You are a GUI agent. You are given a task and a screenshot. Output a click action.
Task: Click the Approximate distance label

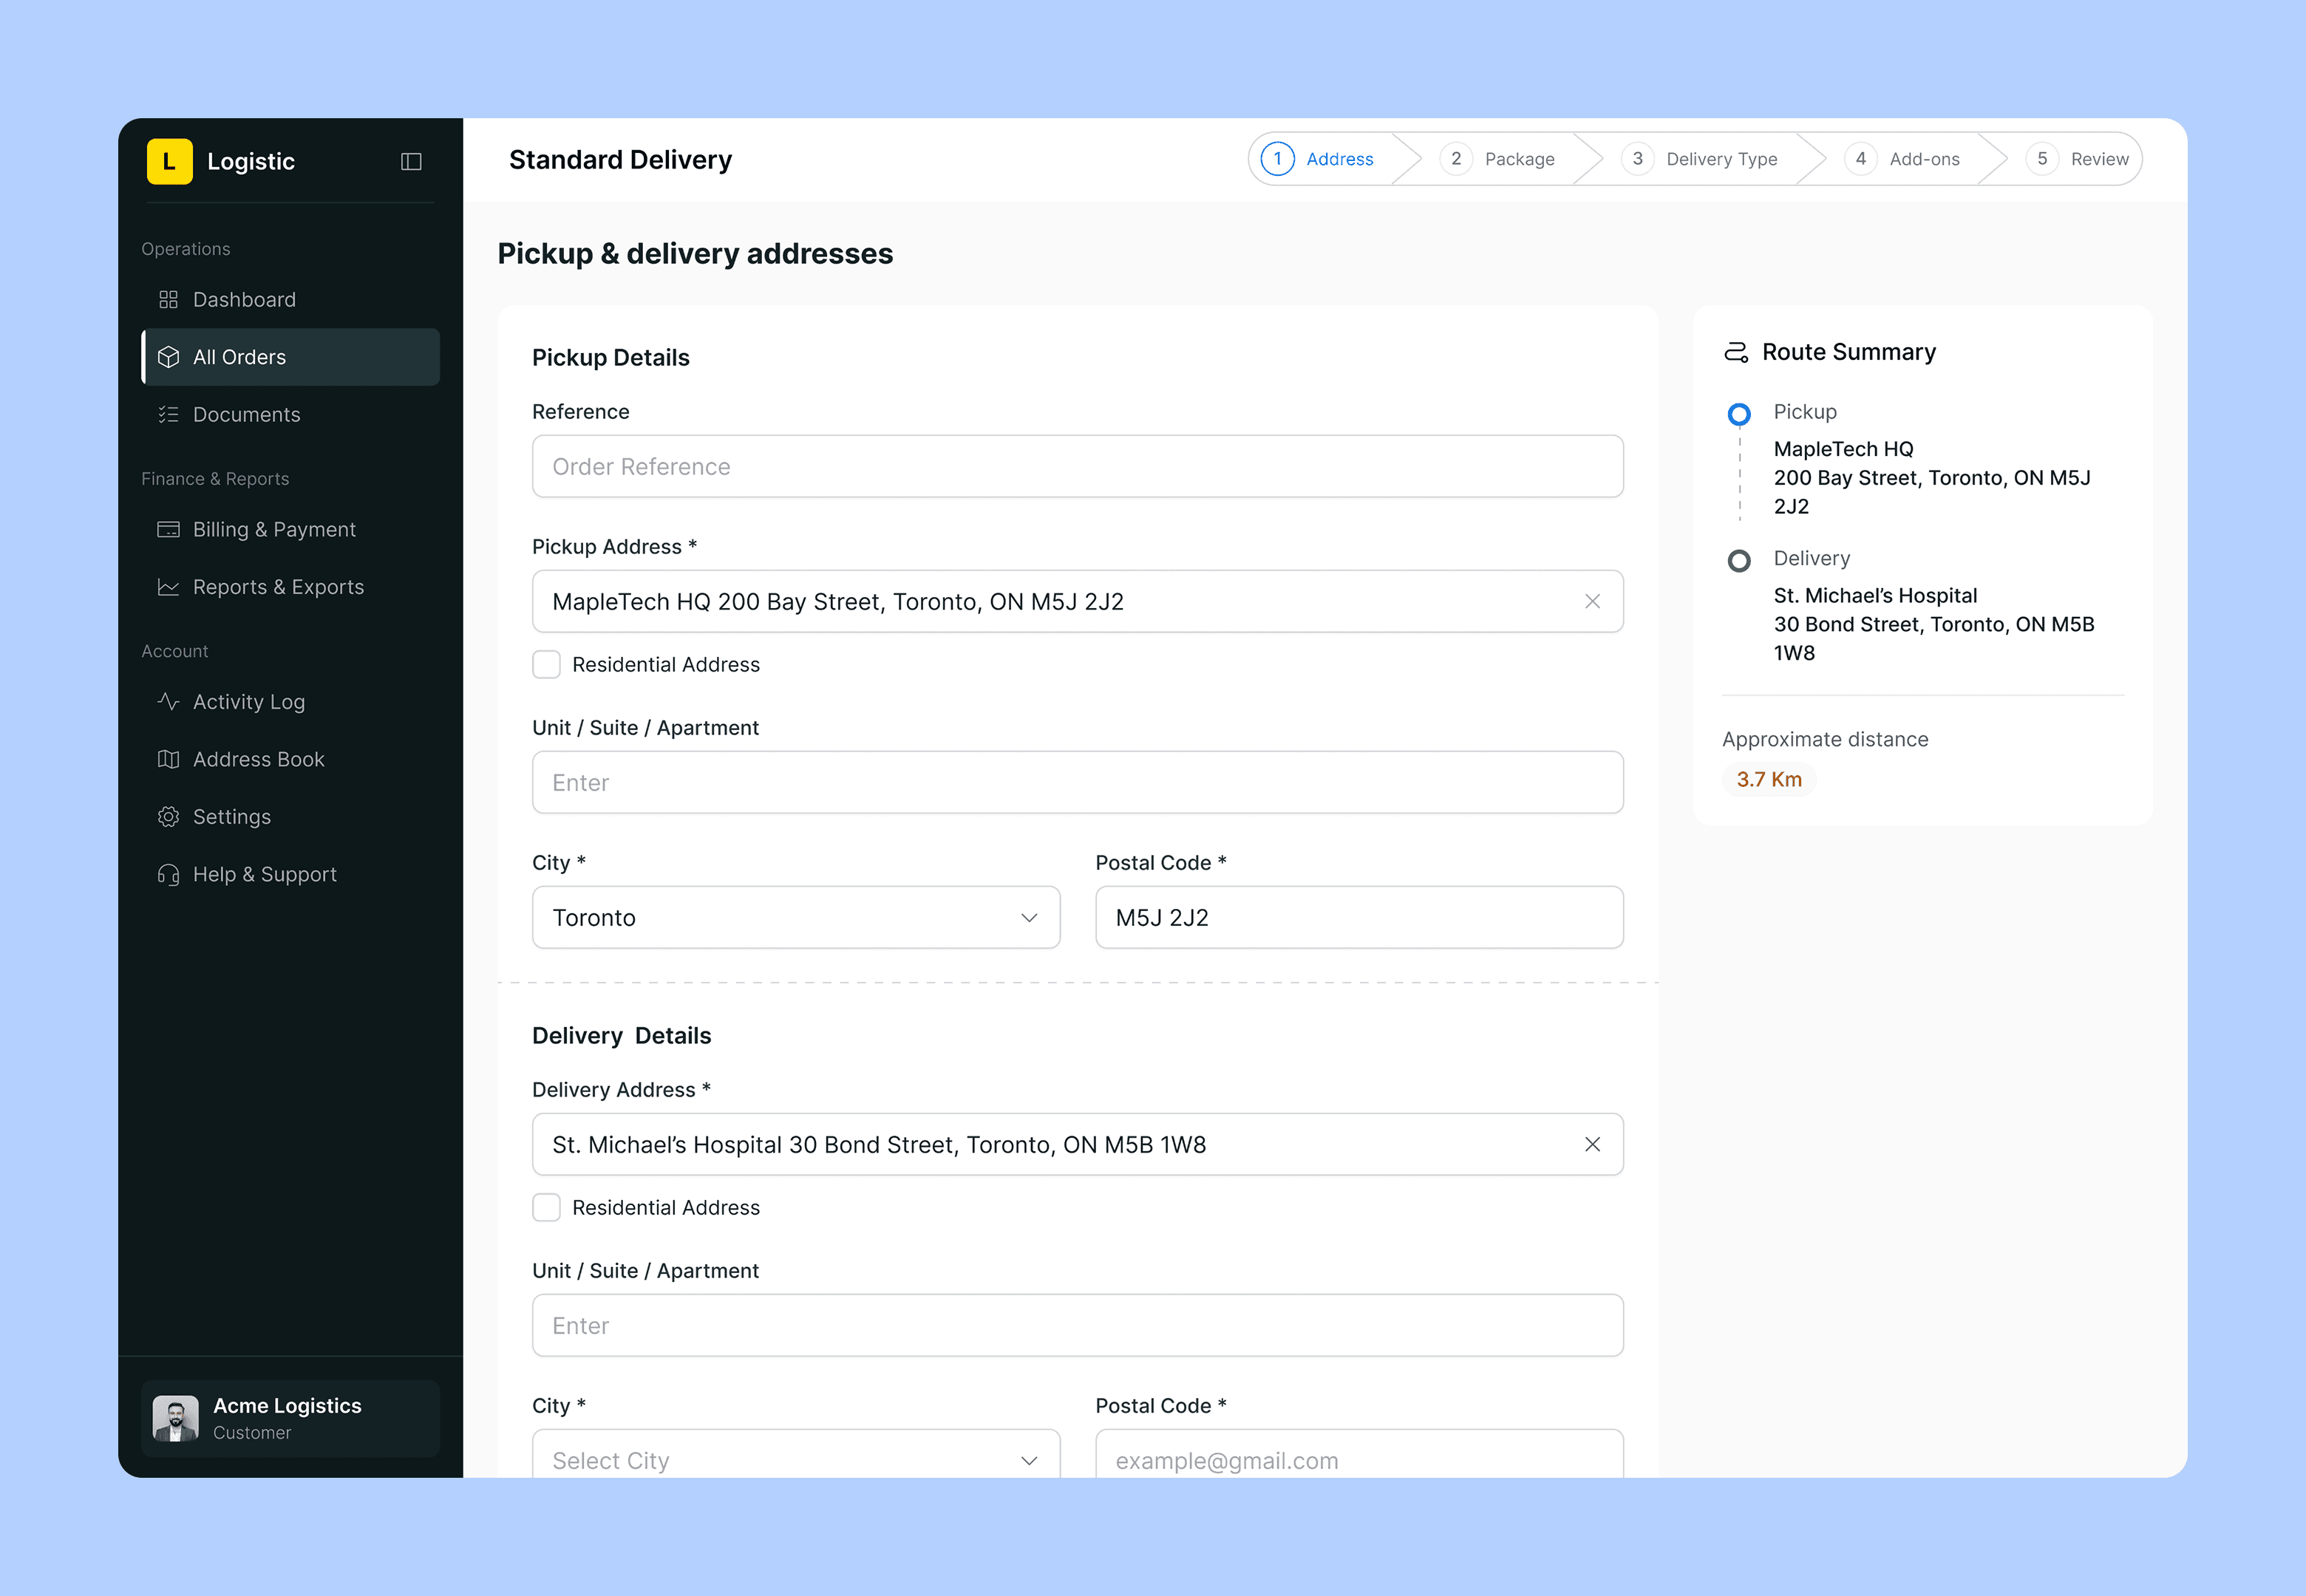tap(1825, 740)
